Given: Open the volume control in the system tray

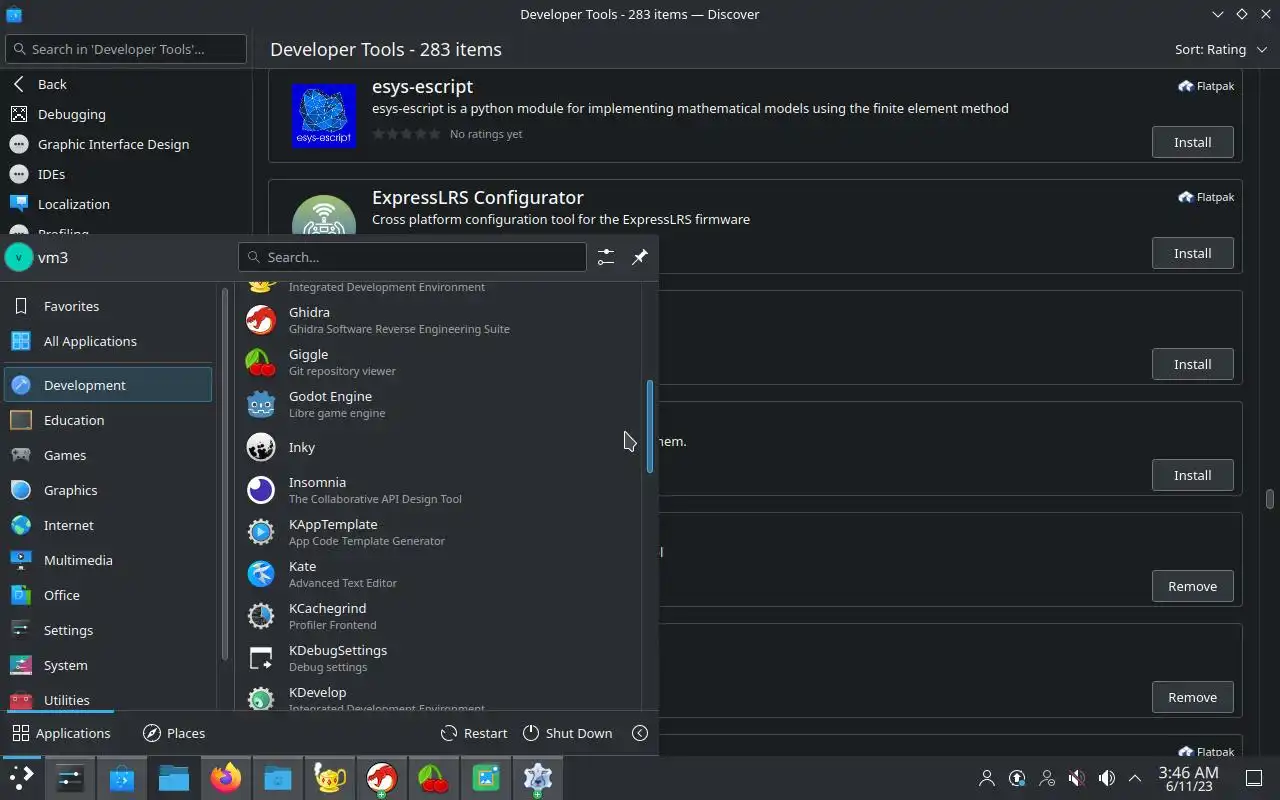Looking at the screenshot, I should [x=1106, y=778].
